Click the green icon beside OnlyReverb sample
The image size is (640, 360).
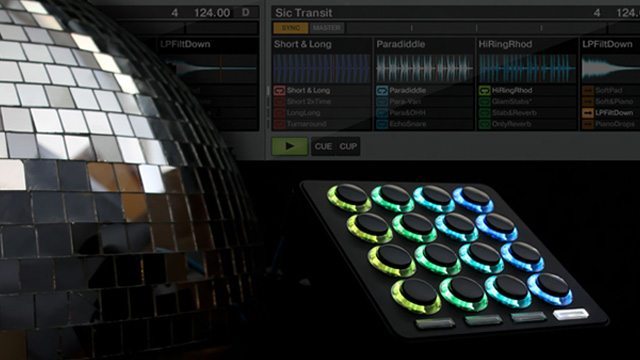click(x=484, y=124)
